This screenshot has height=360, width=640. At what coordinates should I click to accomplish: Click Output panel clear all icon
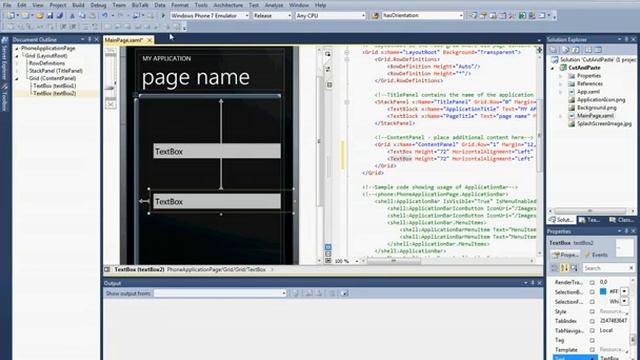point(332,293)
